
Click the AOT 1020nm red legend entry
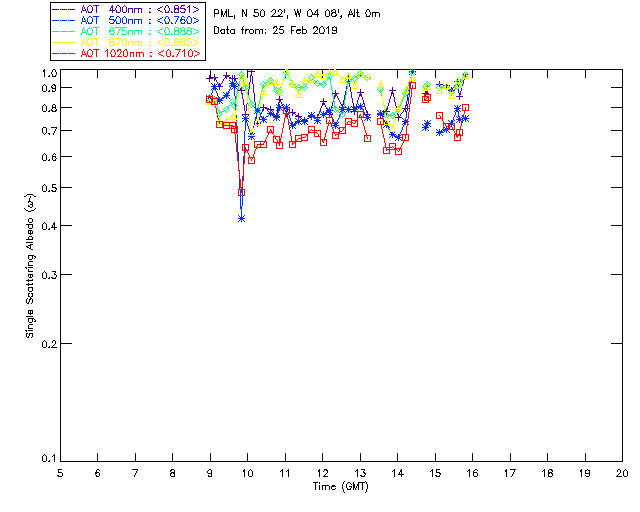(x=126, y=53)
